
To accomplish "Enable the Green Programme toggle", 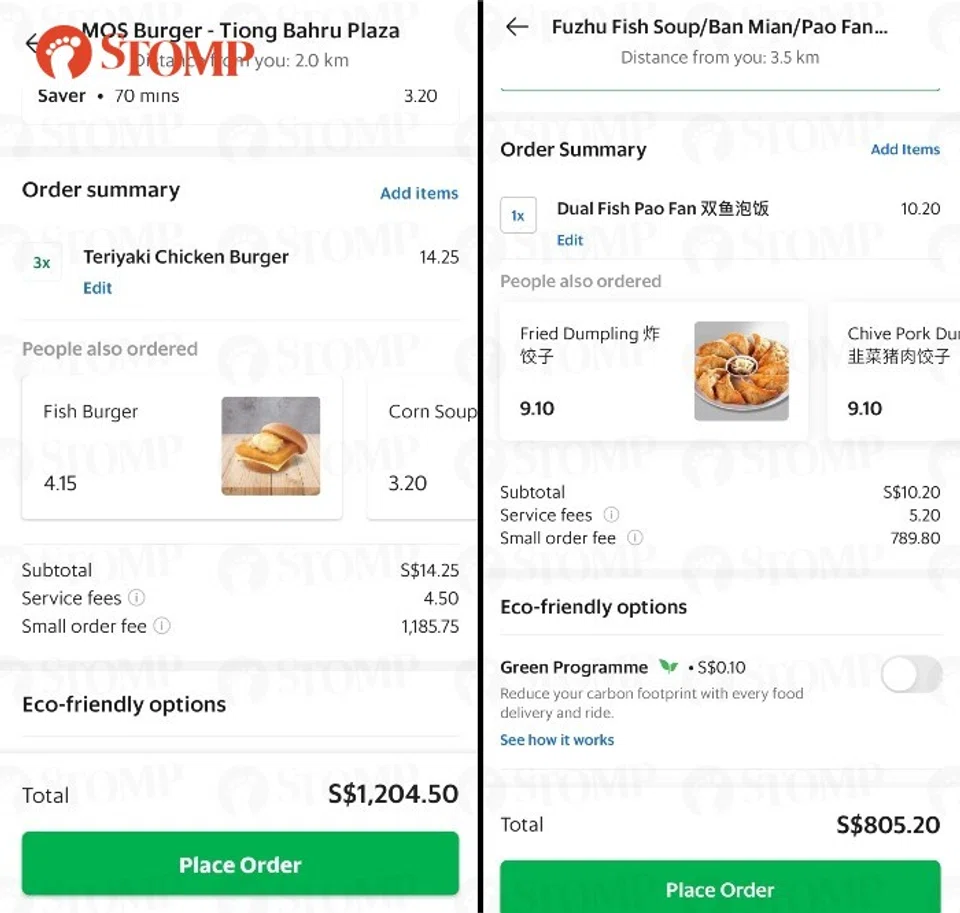I will pos(911,675).
